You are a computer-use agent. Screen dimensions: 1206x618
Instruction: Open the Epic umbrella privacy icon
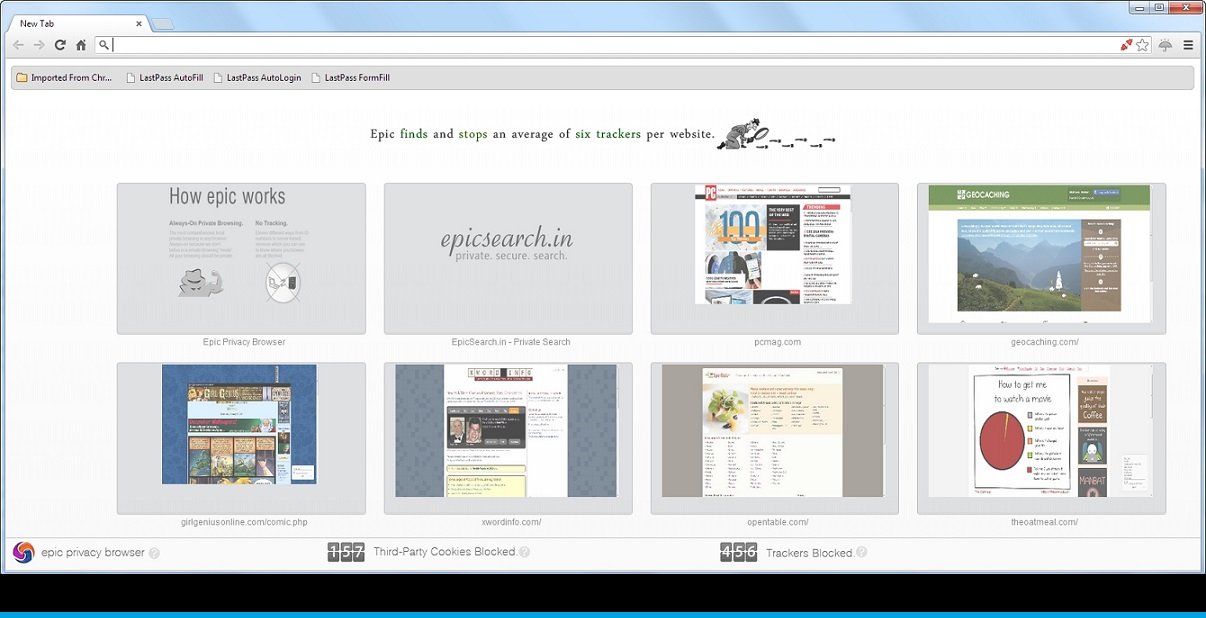coord(1166,45)
